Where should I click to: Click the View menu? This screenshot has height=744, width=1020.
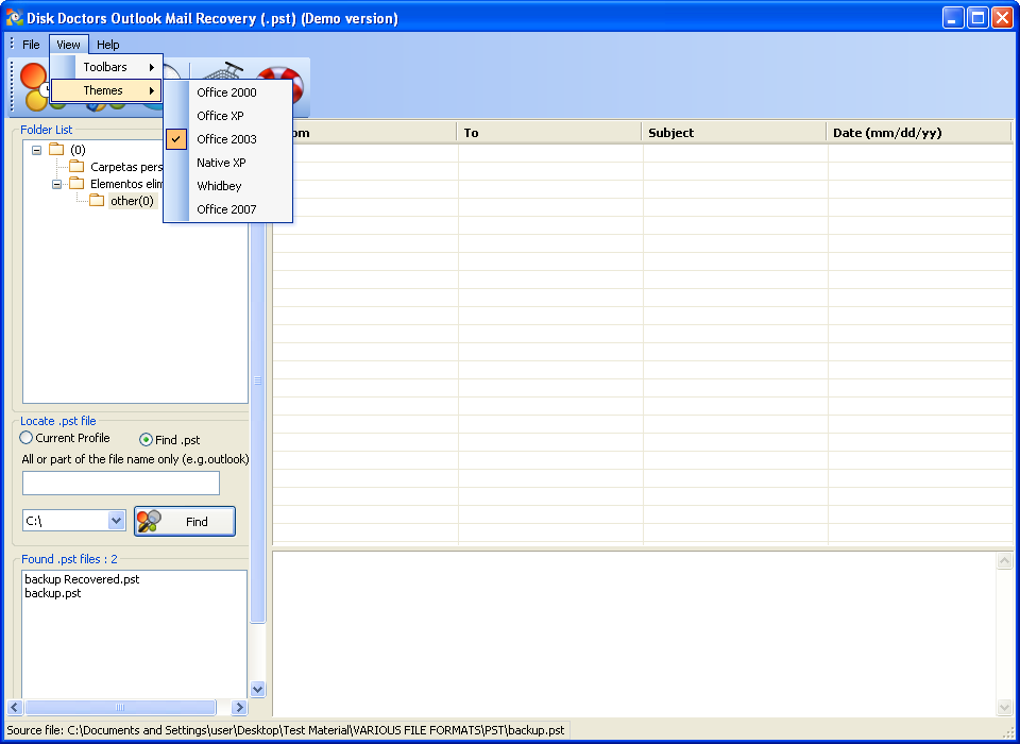68,45
